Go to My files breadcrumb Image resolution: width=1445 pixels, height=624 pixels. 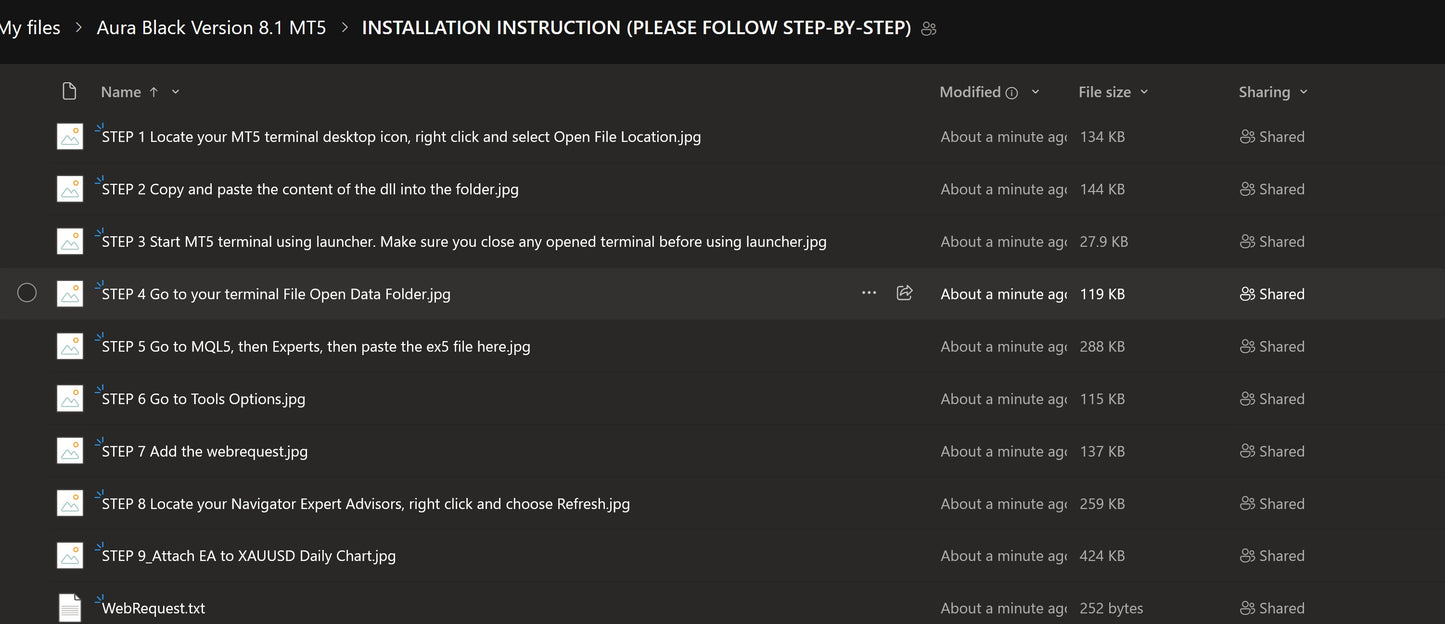pyautogui.click(x=30, y=28)
